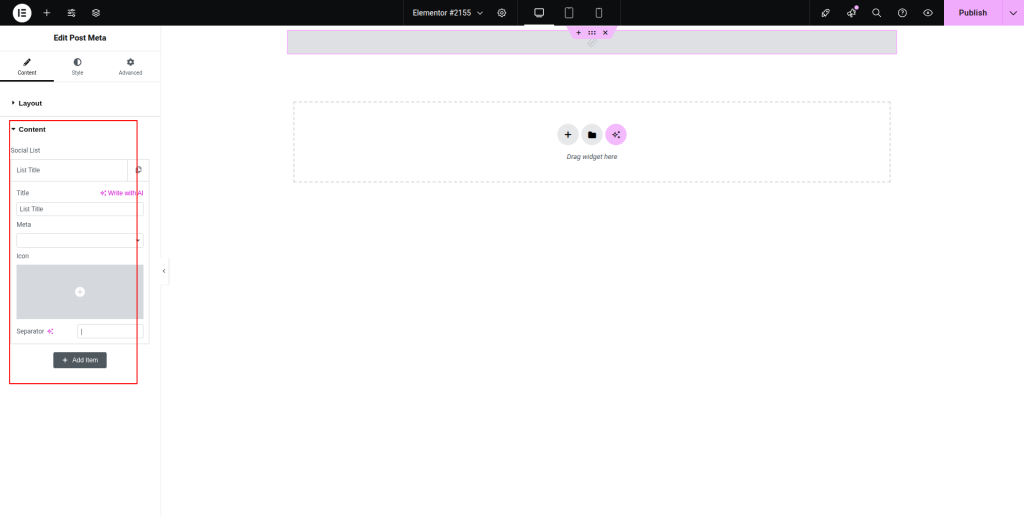The image size is (1024, 516).
Task: Click the Separator input field
Action: pyautogui.click(x=110, y=331)
